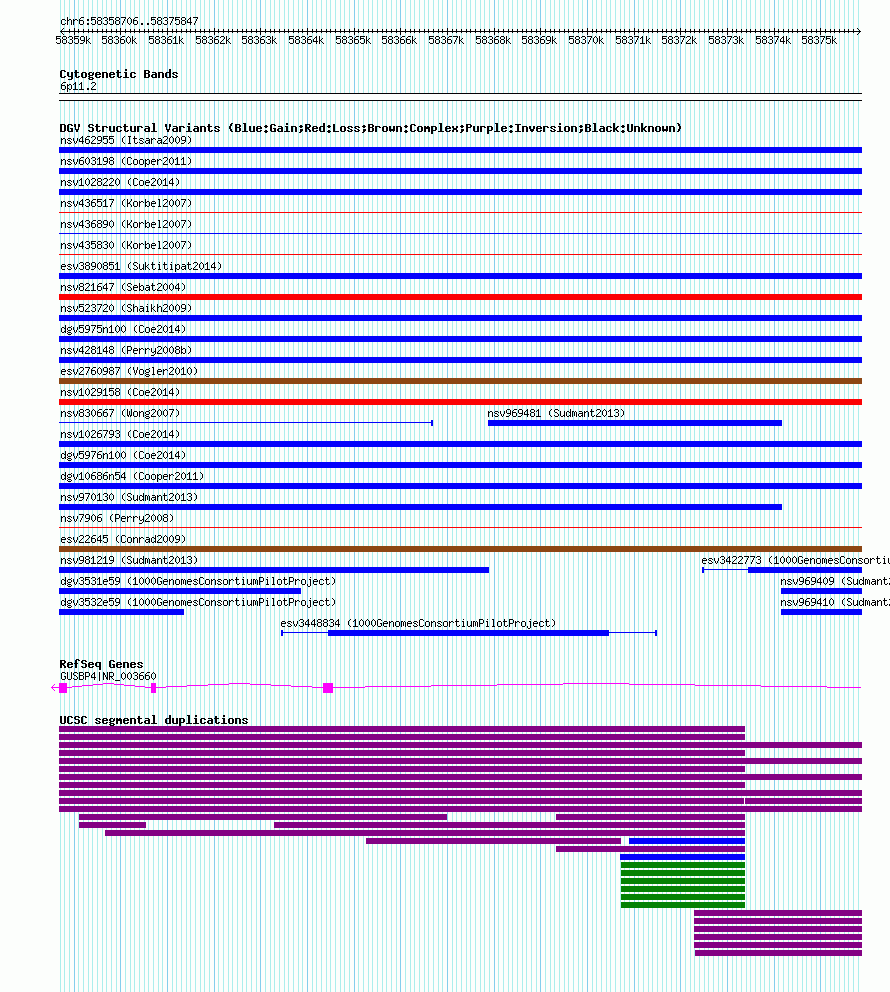Open nsv428148 (Perry2008b) label

(x=126, y=350)
